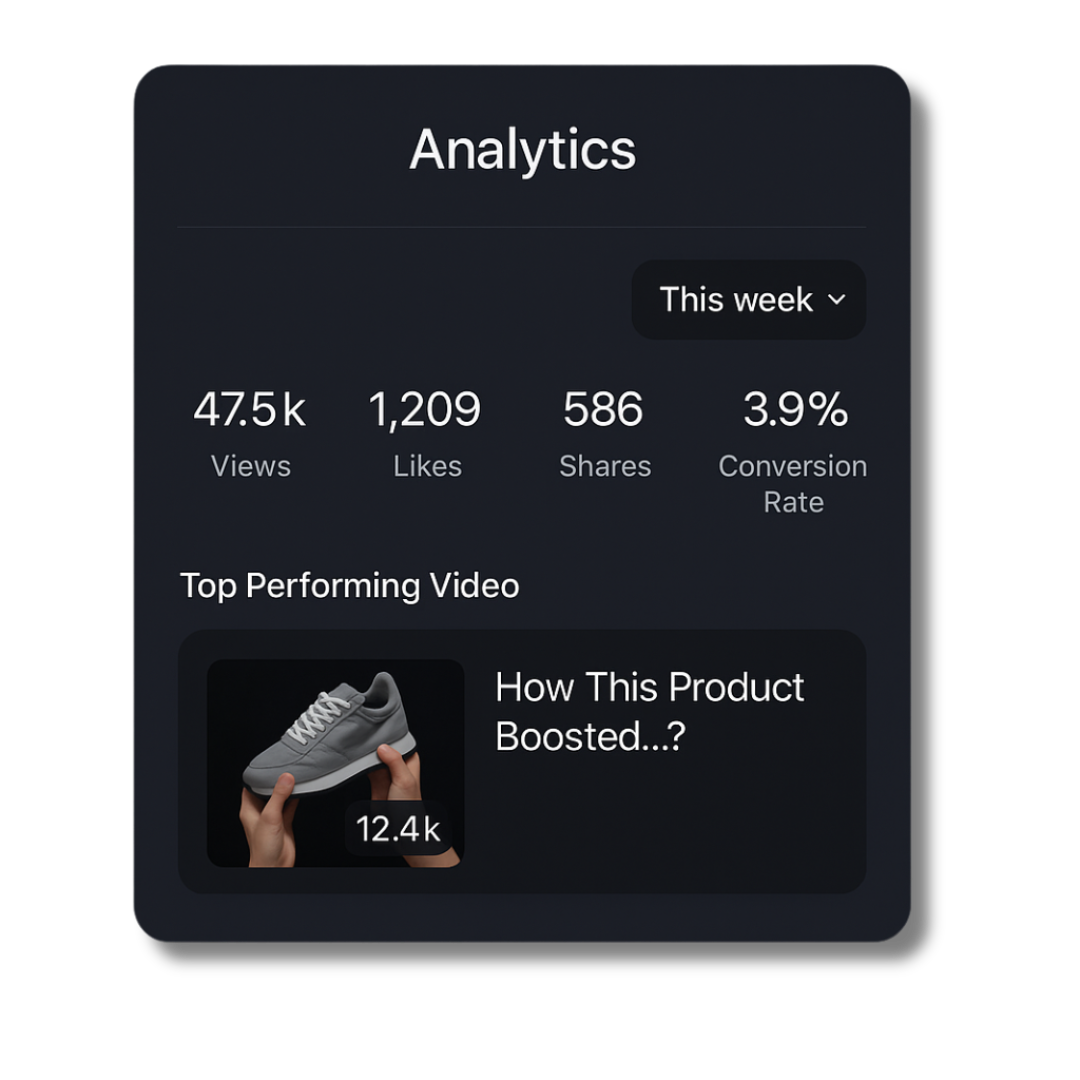
Task: Click the chevron arrow beside This week
Action: pyautogui.click(x=837, y=300)
